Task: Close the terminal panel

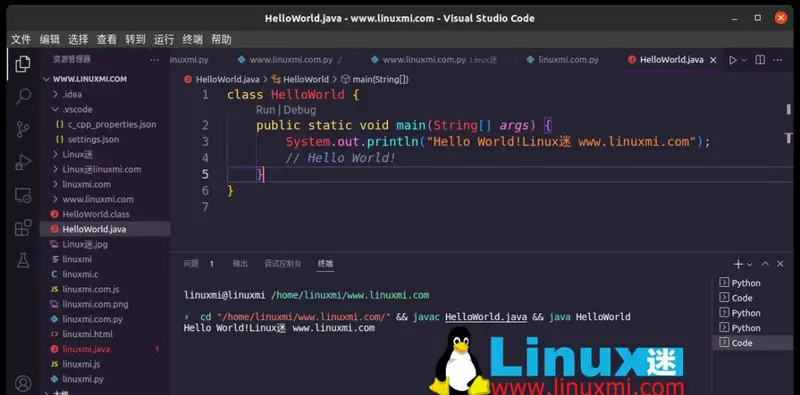Action: (780, 264)
